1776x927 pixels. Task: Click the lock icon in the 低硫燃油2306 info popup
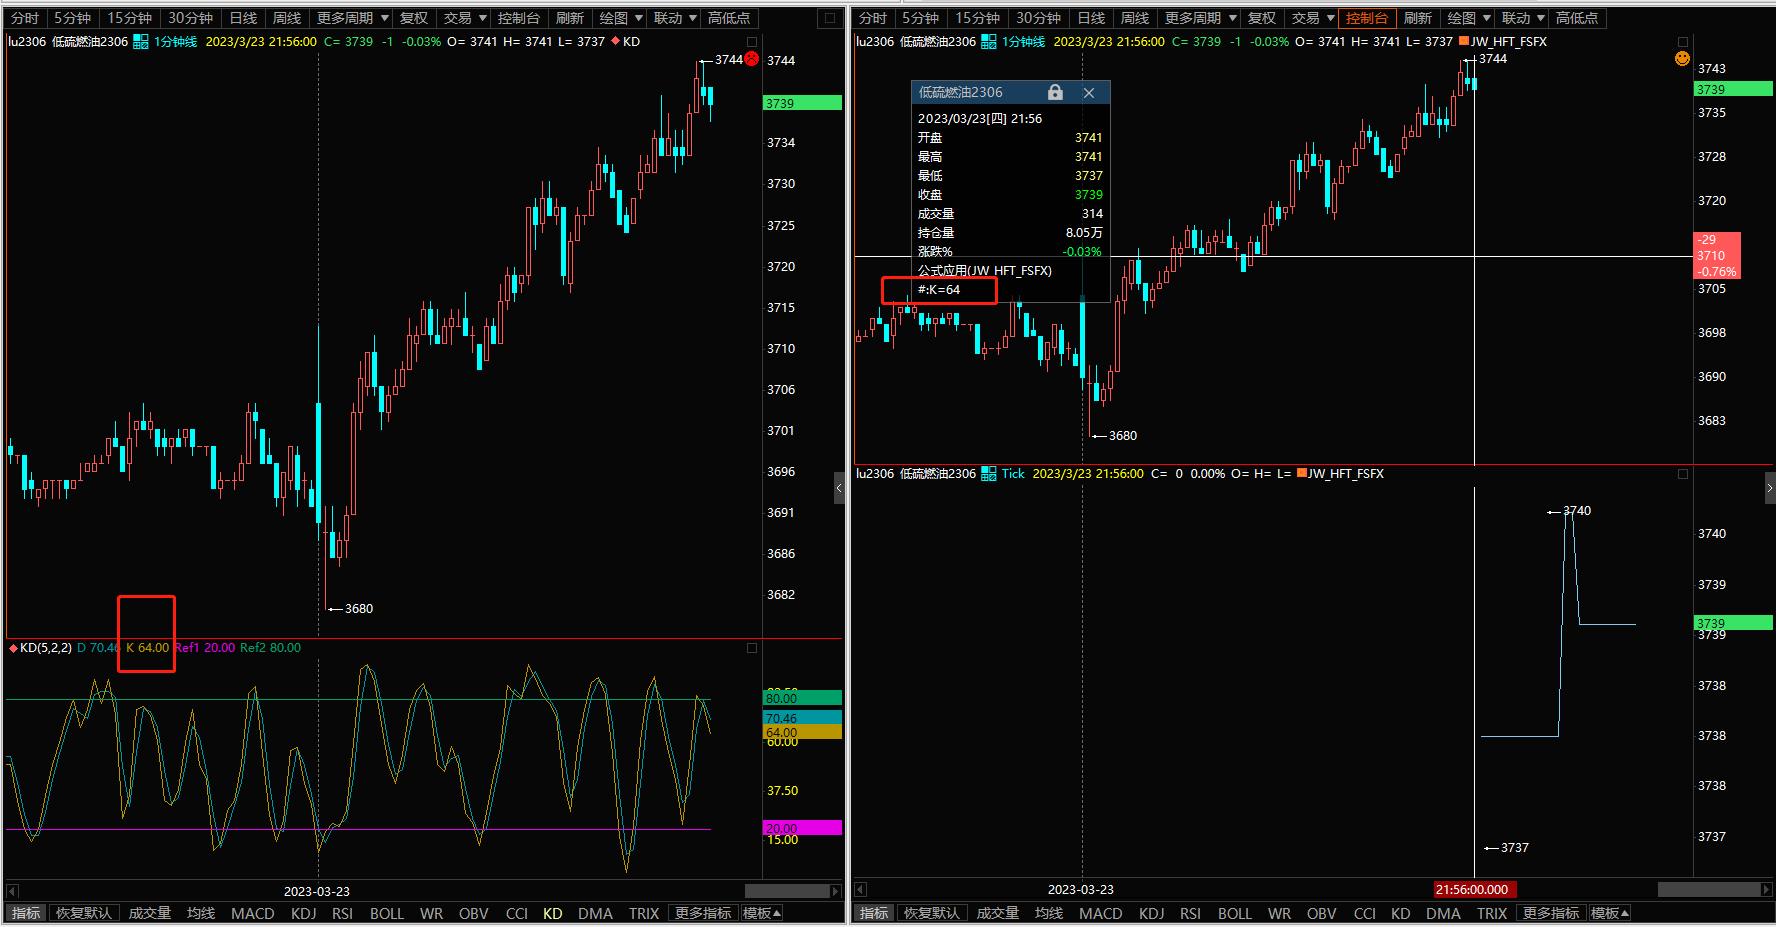(x=1055, y=92)
